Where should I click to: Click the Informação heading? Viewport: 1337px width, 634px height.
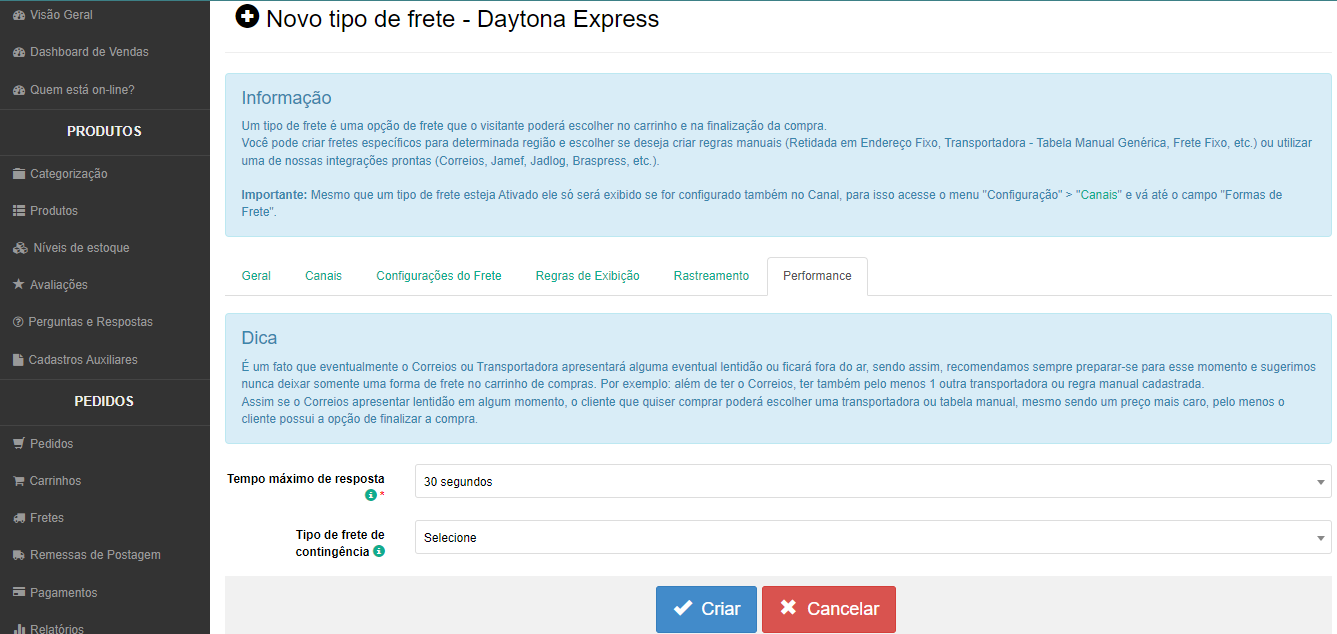tap(286, 98)
